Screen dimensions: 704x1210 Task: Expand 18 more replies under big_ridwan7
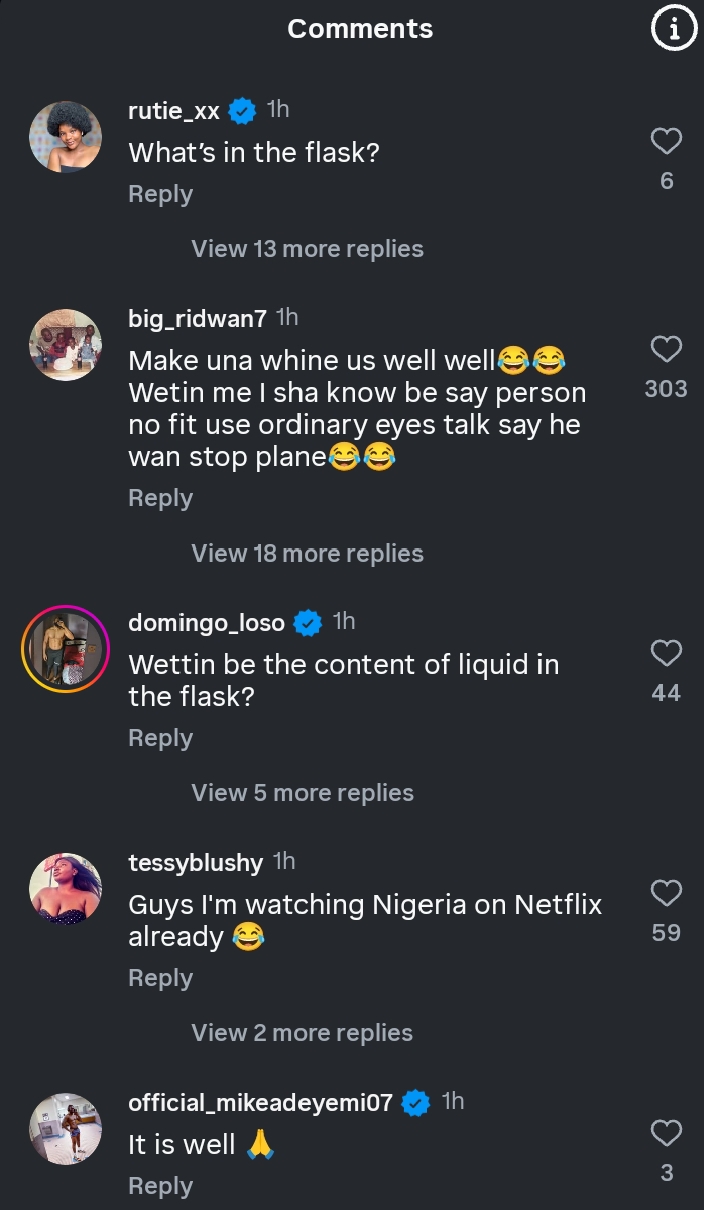click(x=307, y=553)
